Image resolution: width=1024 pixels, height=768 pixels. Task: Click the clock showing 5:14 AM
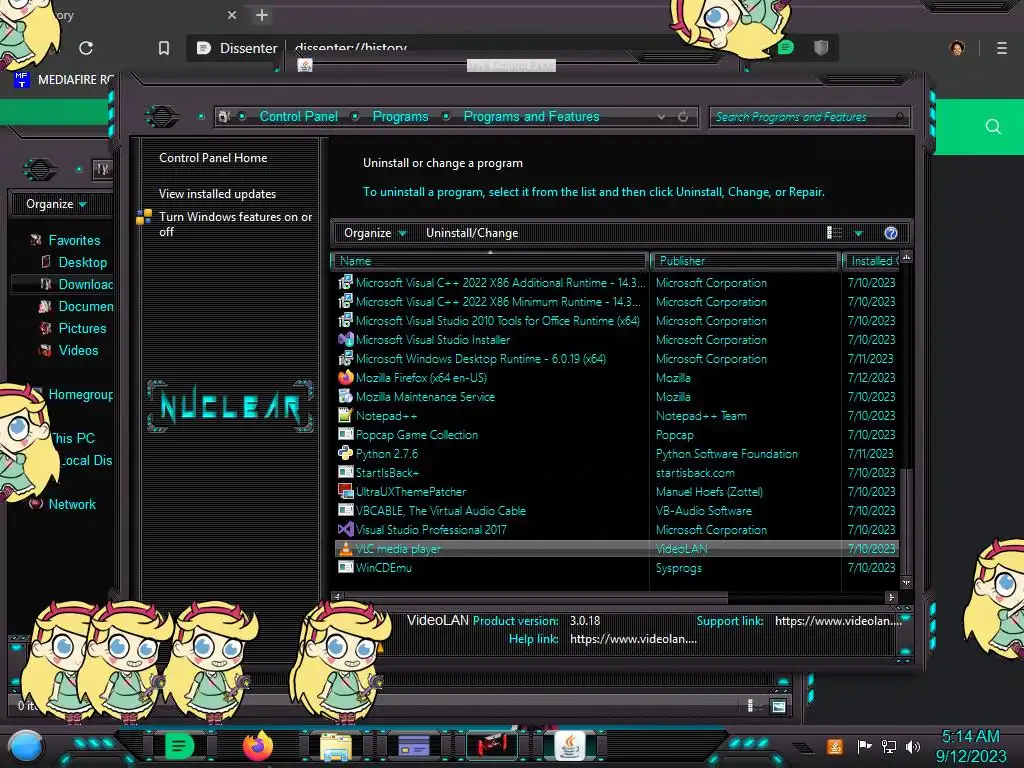[x=970, y=737]
